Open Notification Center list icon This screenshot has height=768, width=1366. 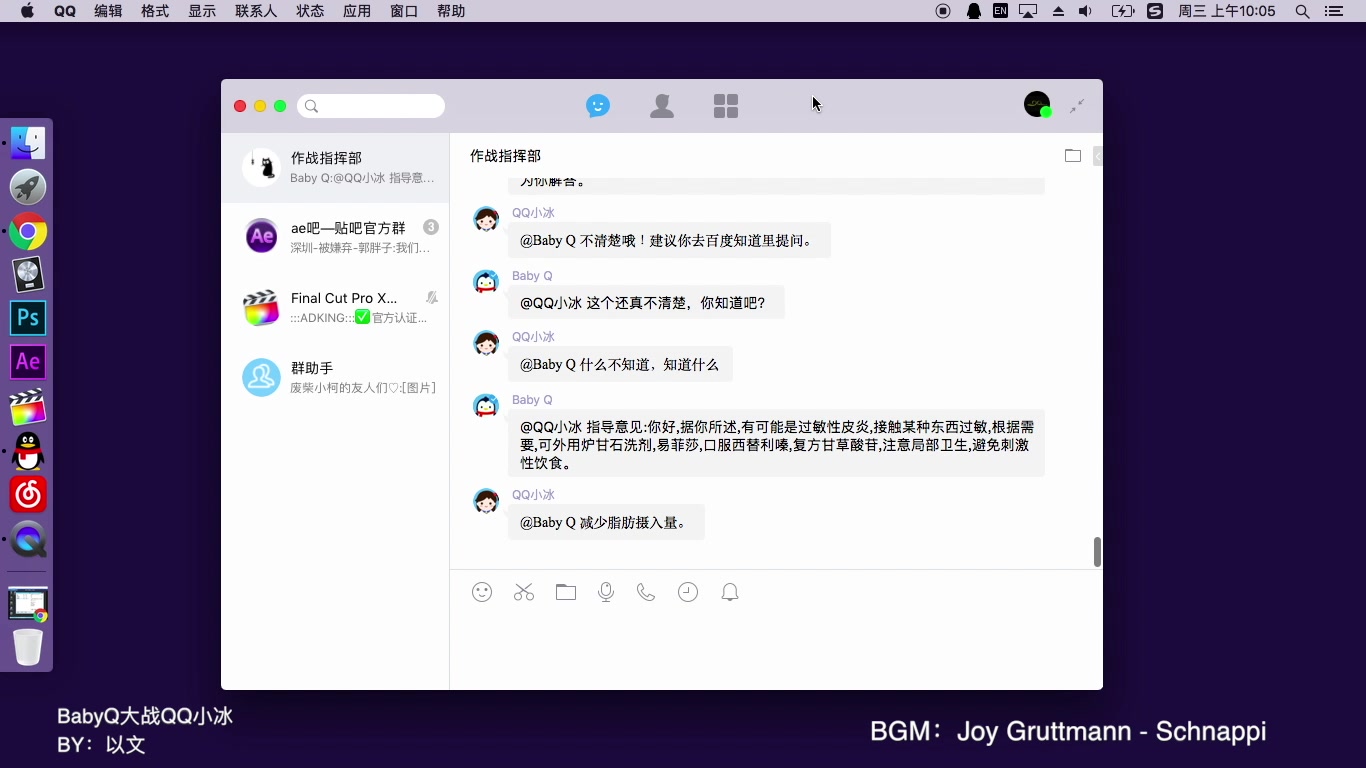(x=1333, y=11)
